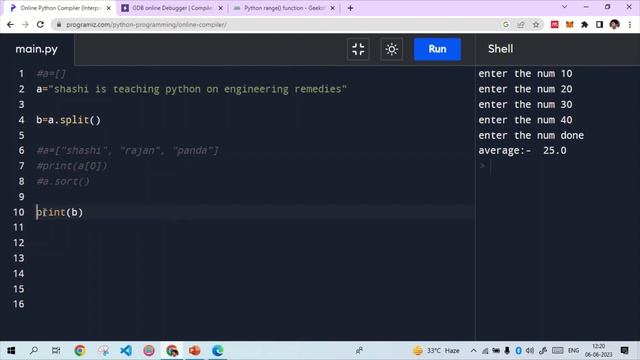
Task: Click the print(b) line in editor
Action: click(60, 212)
